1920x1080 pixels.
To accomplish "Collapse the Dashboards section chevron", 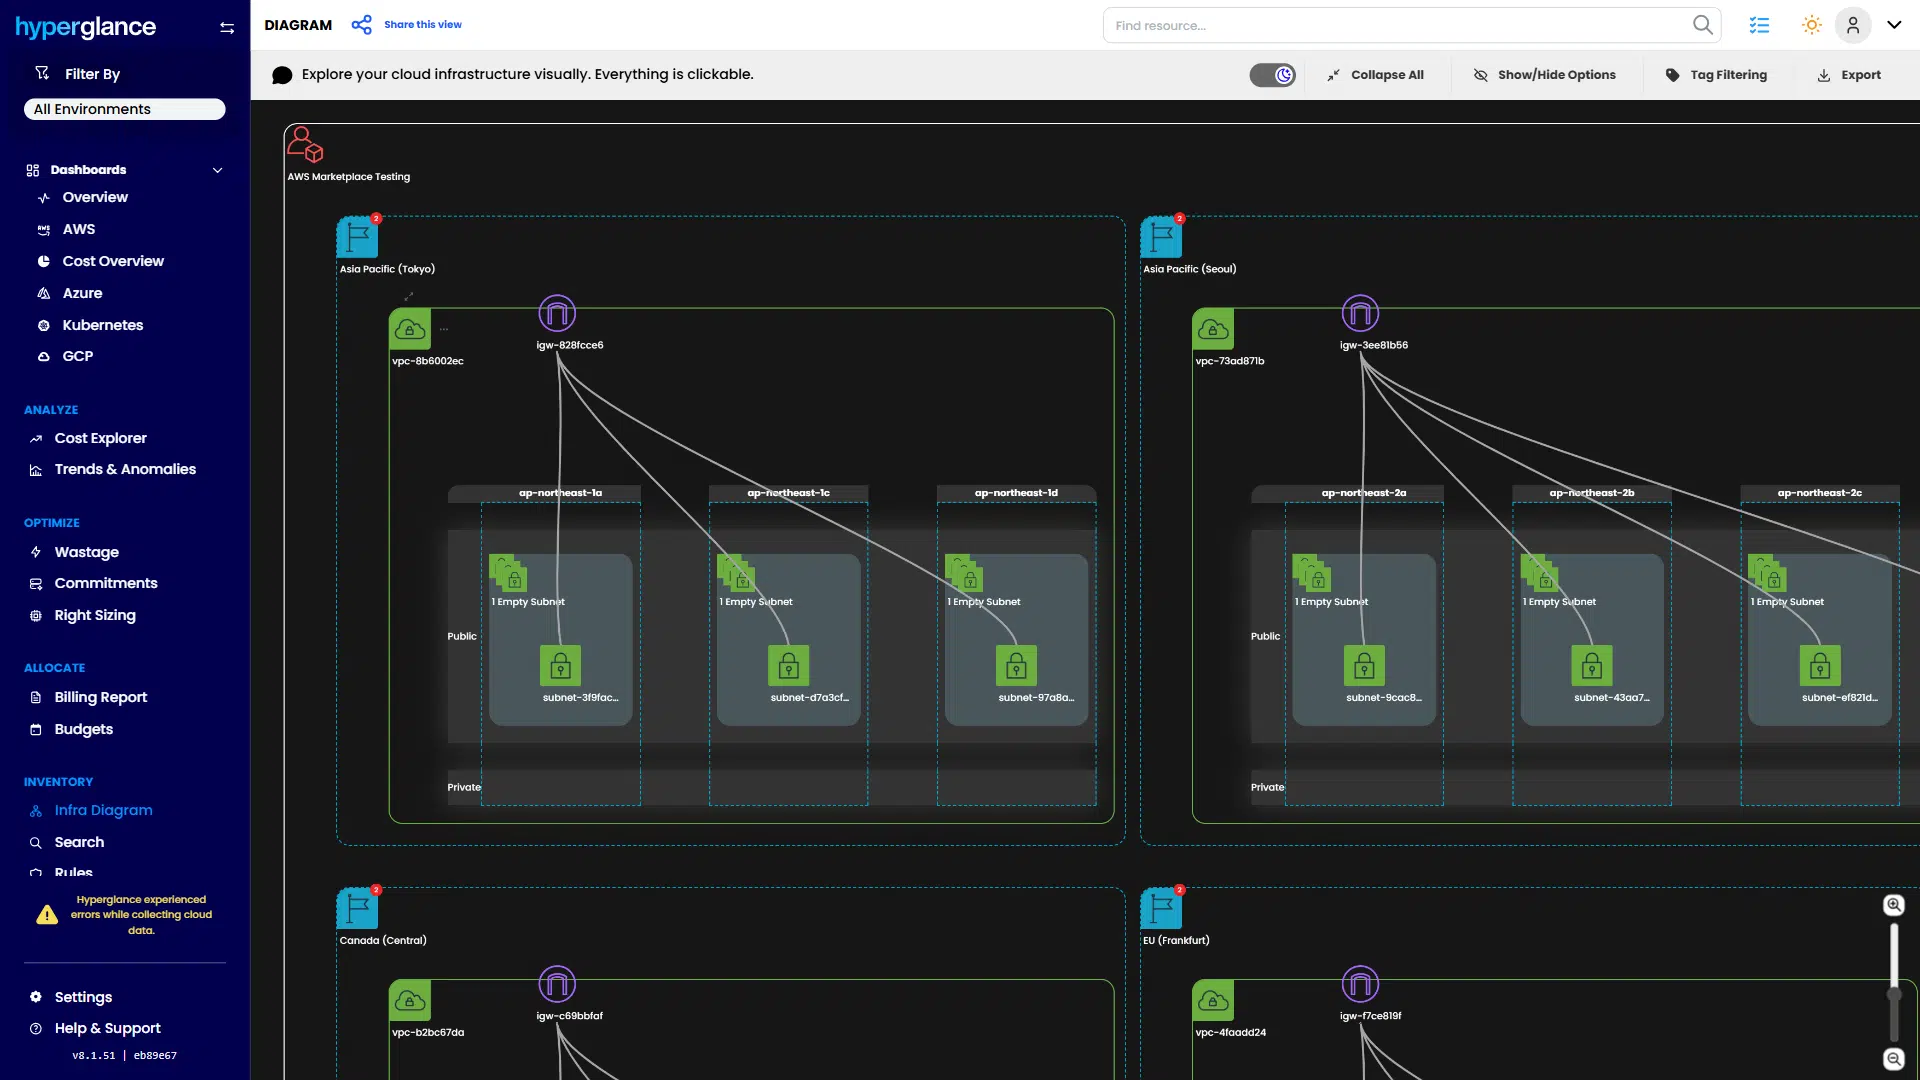I will pos(217,170).
